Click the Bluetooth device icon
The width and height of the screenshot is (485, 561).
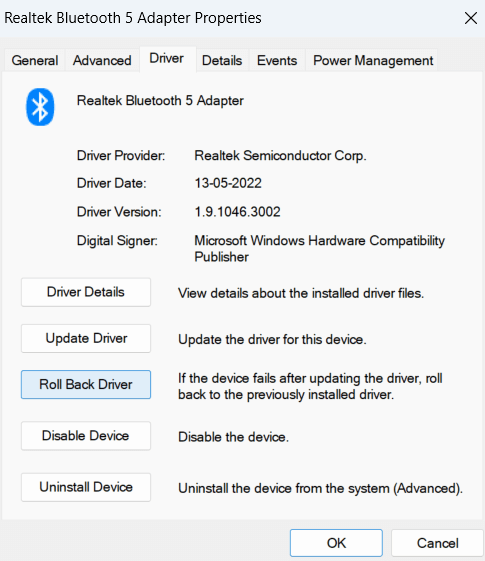click(x=40, y=107)
